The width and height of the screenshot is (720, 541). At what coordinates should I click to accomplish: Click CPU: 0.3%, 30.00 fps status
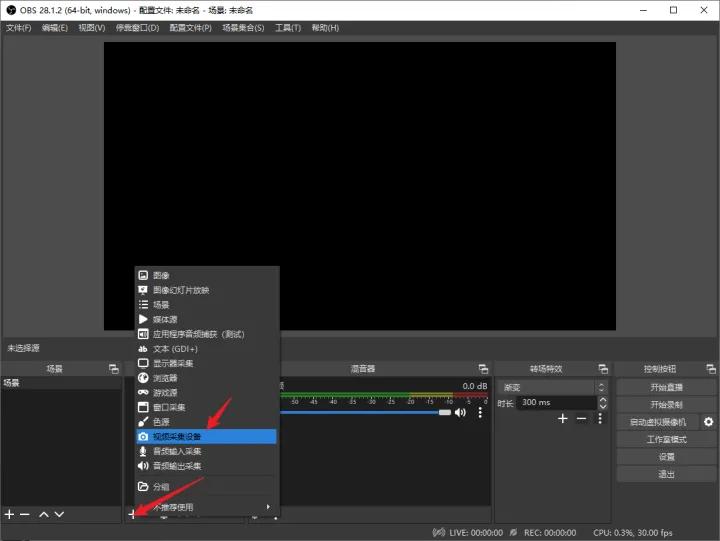click(x=633, y=533)
